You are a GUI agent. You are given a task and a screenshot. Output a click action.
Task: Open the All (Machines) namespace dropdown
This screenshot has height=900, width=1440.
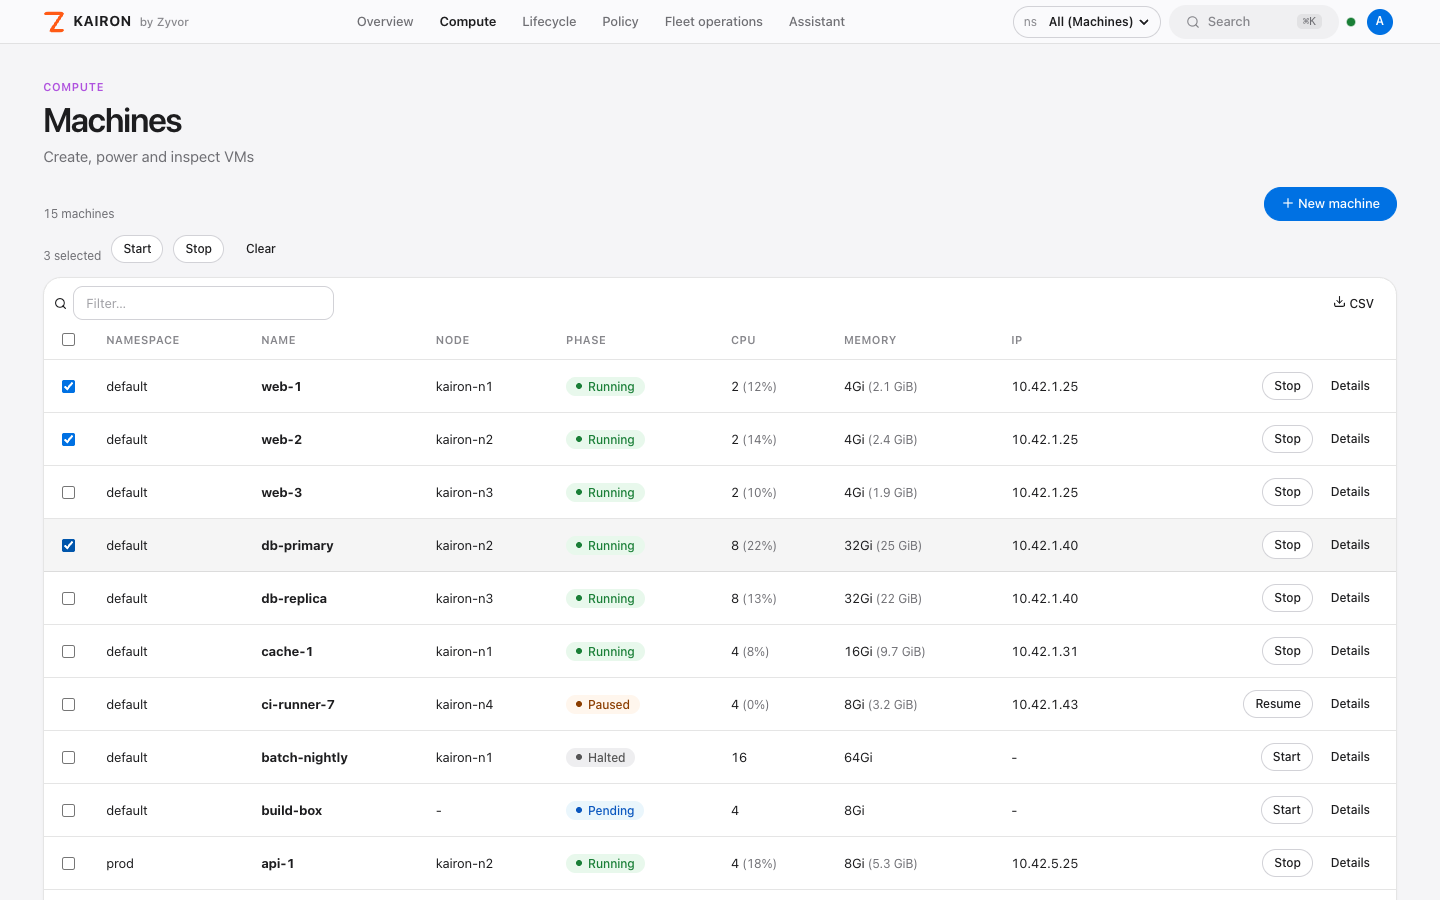(x=1087, y=22)
